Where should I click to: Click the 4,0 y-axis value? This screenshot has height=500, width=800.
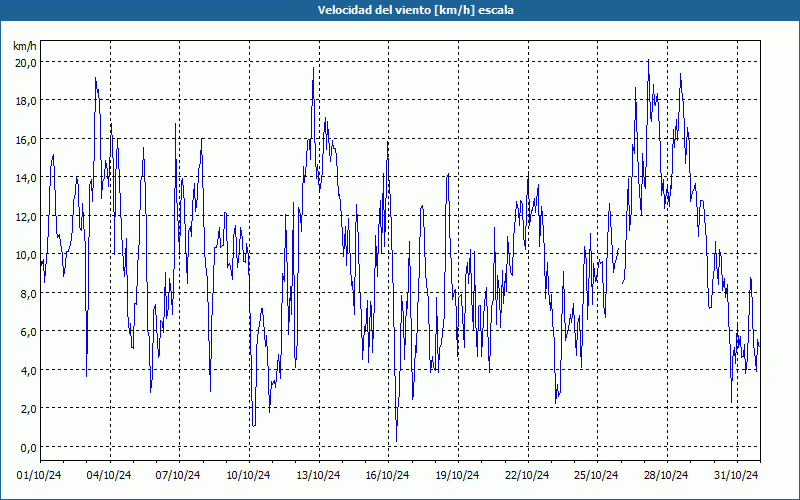[x=29, y=371]
